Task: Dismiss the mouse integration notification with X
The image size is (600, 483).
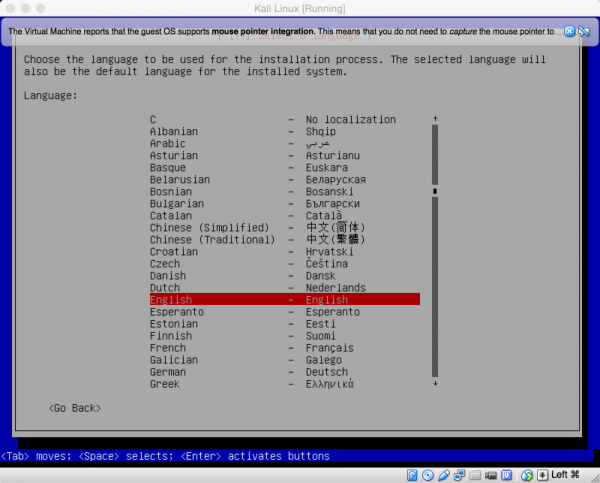Action: click(569, 31)
